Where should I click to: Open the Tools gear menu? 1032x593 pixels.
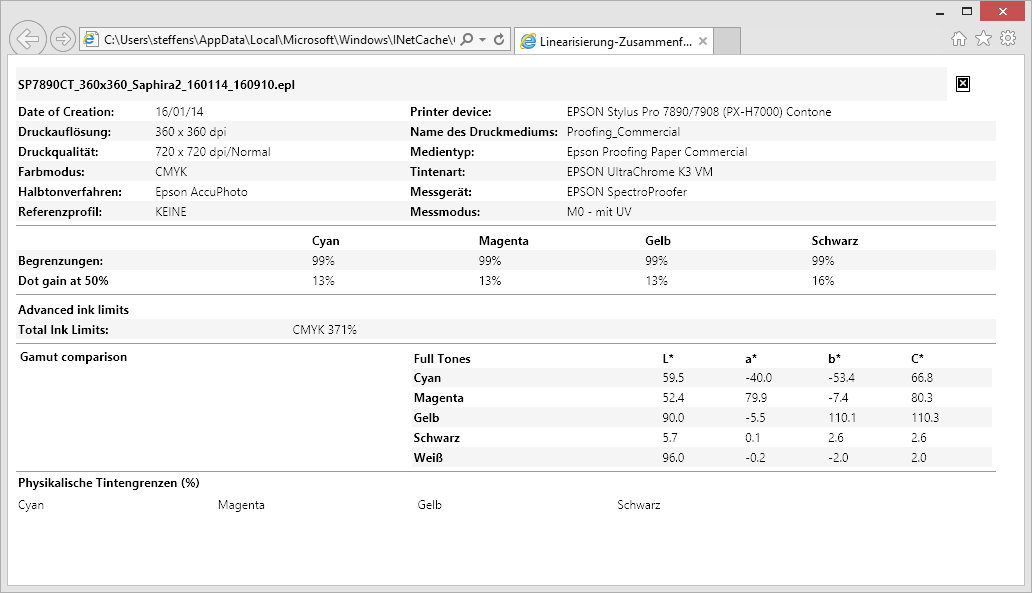point(1008,39)
